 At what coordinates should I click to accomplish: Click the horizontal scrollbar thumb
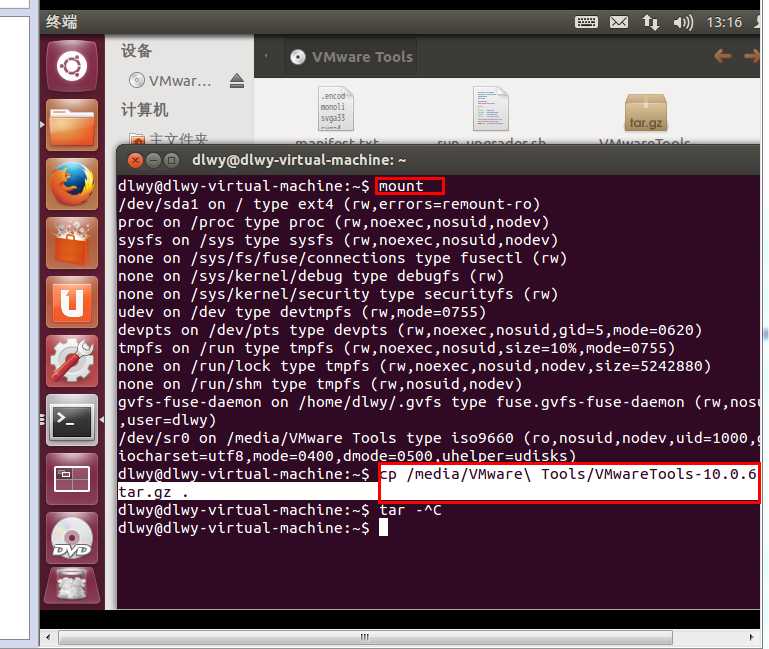click(365, 637)
